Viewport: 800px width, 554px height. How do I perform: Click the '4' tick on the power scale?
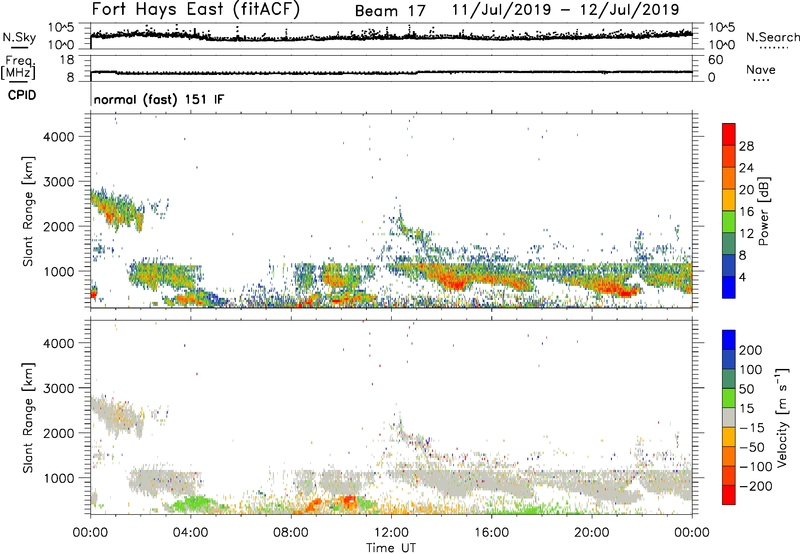point(743,277)
